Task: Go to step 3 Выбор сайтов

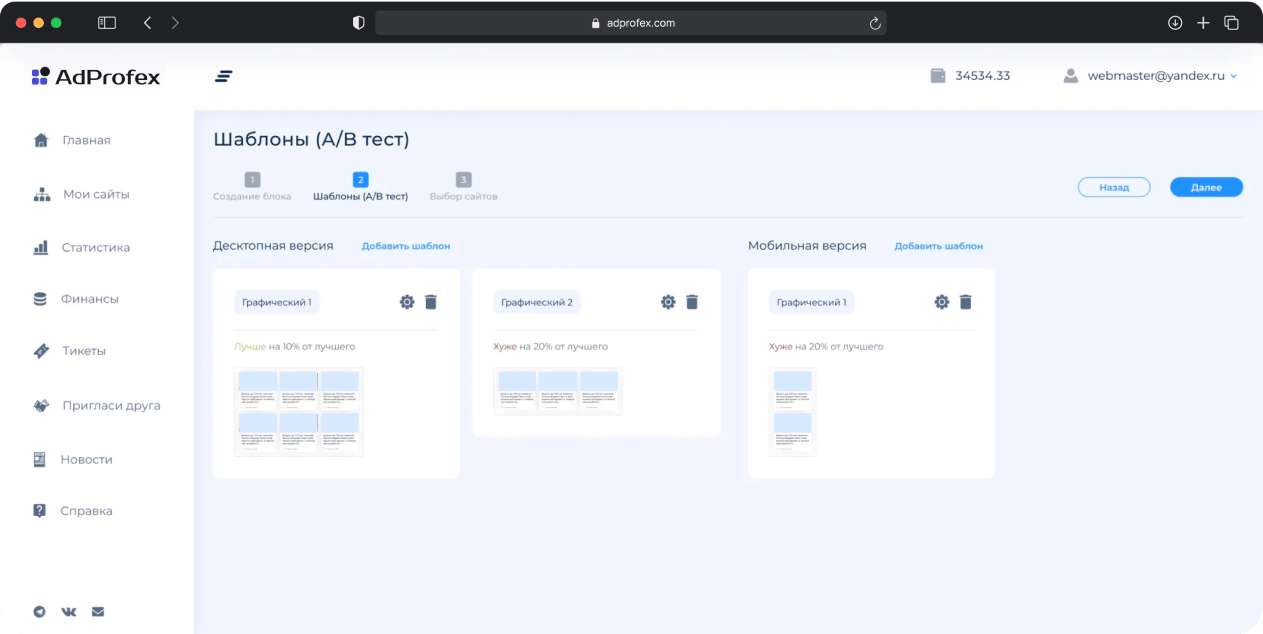Action: click(x=463, y=187)
